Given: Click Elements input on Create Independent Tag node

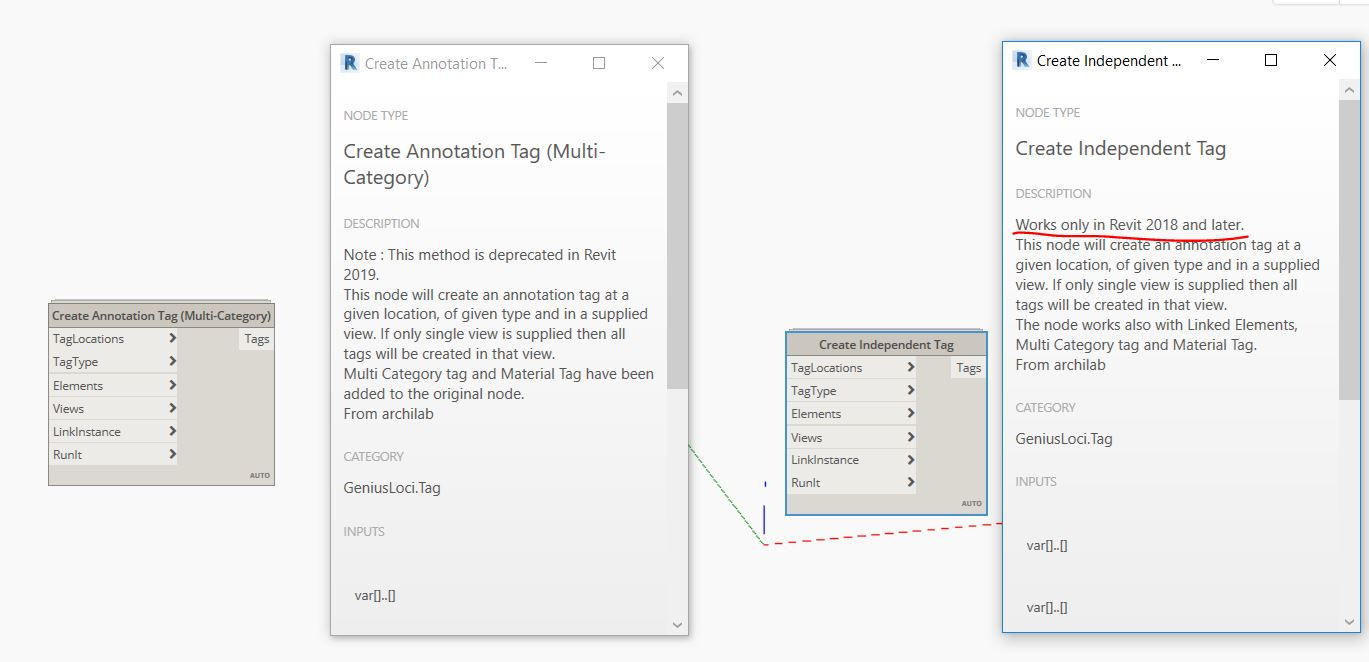Looking at the screenshot, I should 817,414.
